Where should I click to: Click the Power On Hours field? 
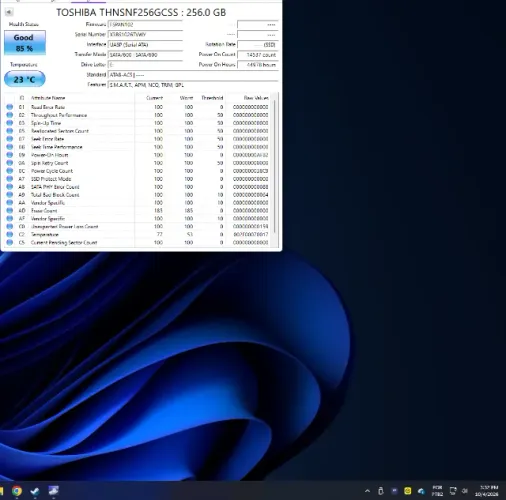[x=258, y=65]
